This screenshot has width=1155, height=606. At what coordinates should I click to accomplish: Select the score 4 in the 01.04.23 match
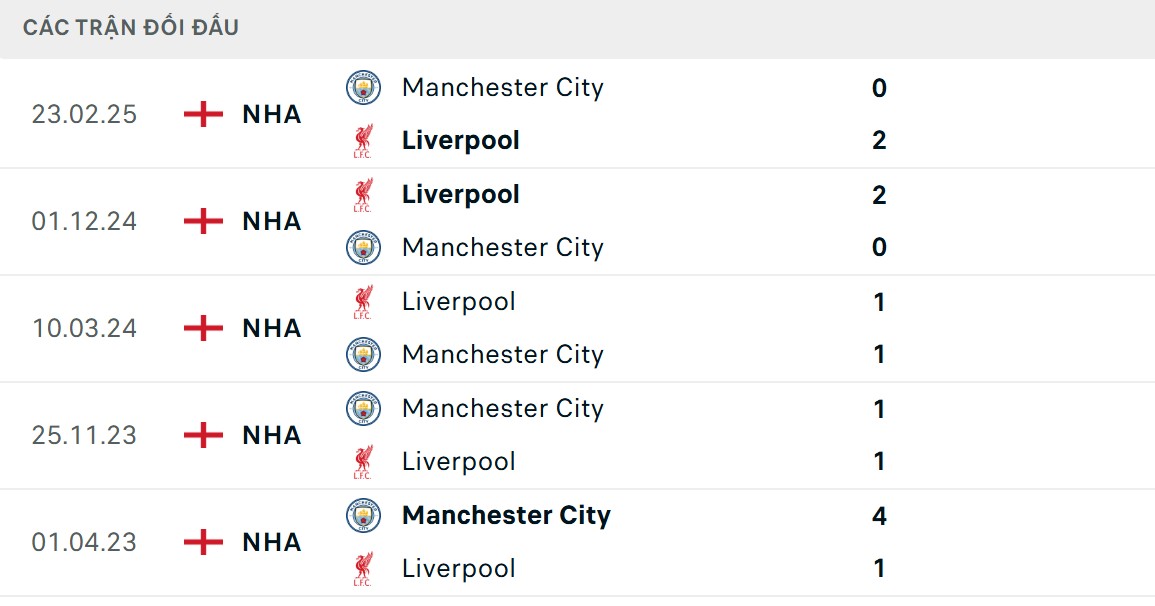pos(878,515)
